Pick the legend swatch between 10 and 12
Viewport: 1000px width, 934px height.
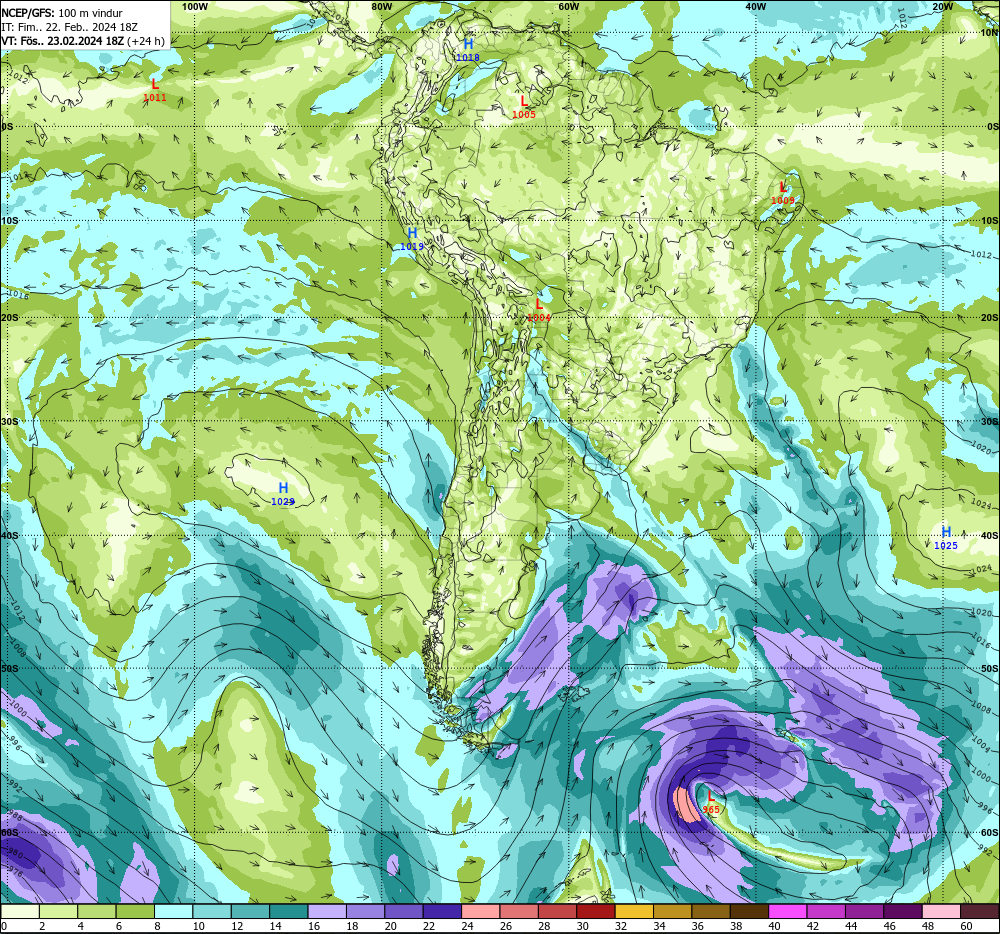point(212,912)
